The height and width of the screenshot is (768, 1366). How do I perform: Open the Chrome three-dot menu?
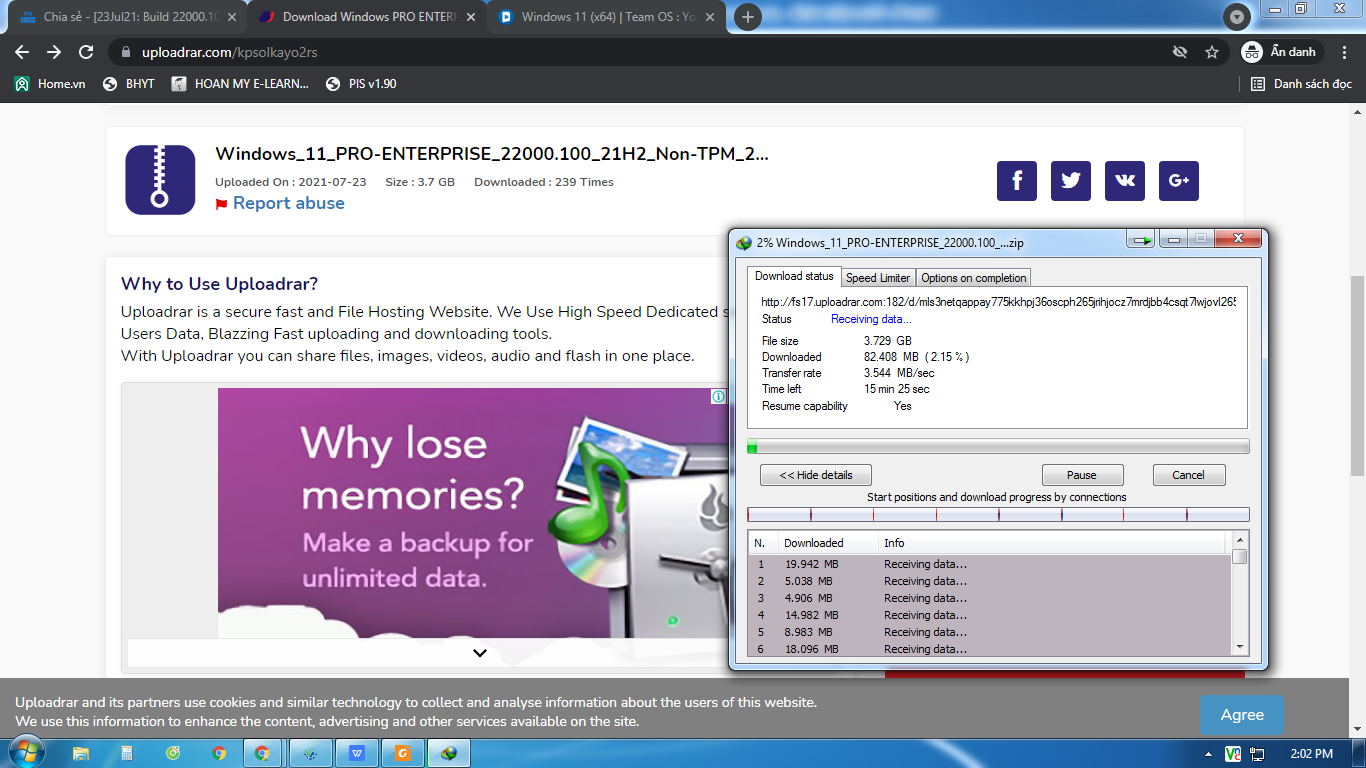(1342, 52)
